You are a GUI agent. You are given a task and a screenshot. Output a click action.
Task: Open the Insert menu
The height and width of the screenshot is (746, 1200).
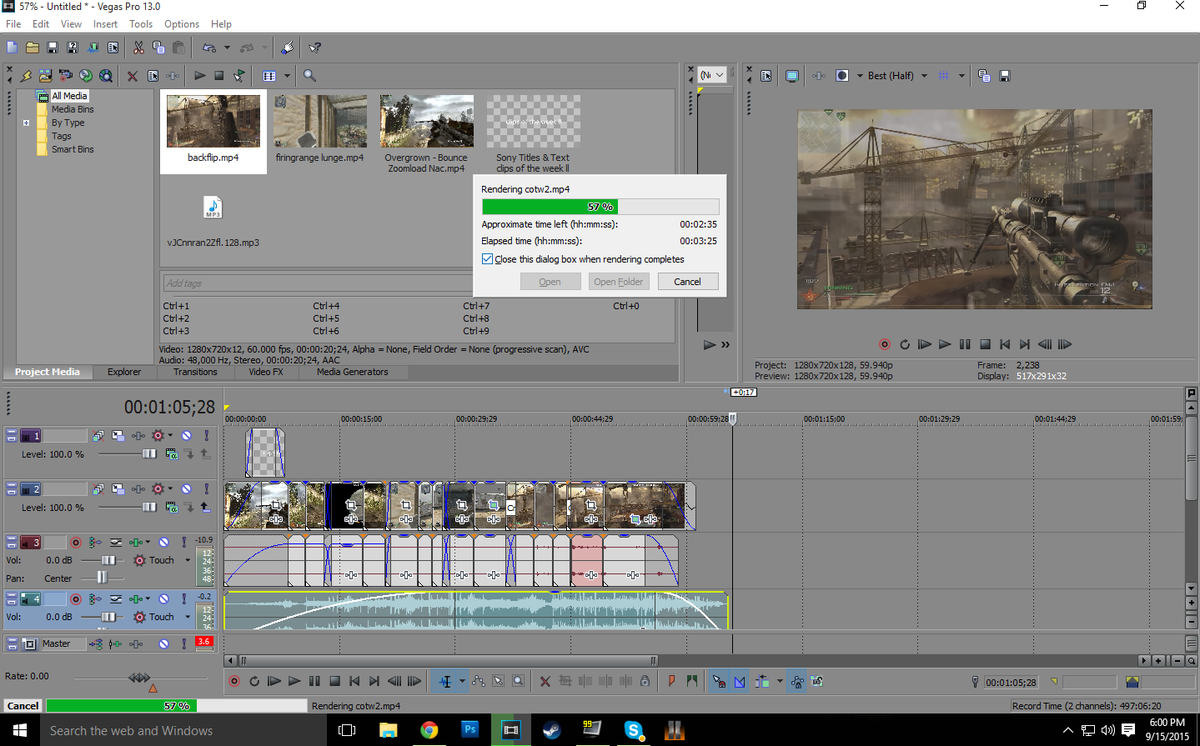click(105, 24)
